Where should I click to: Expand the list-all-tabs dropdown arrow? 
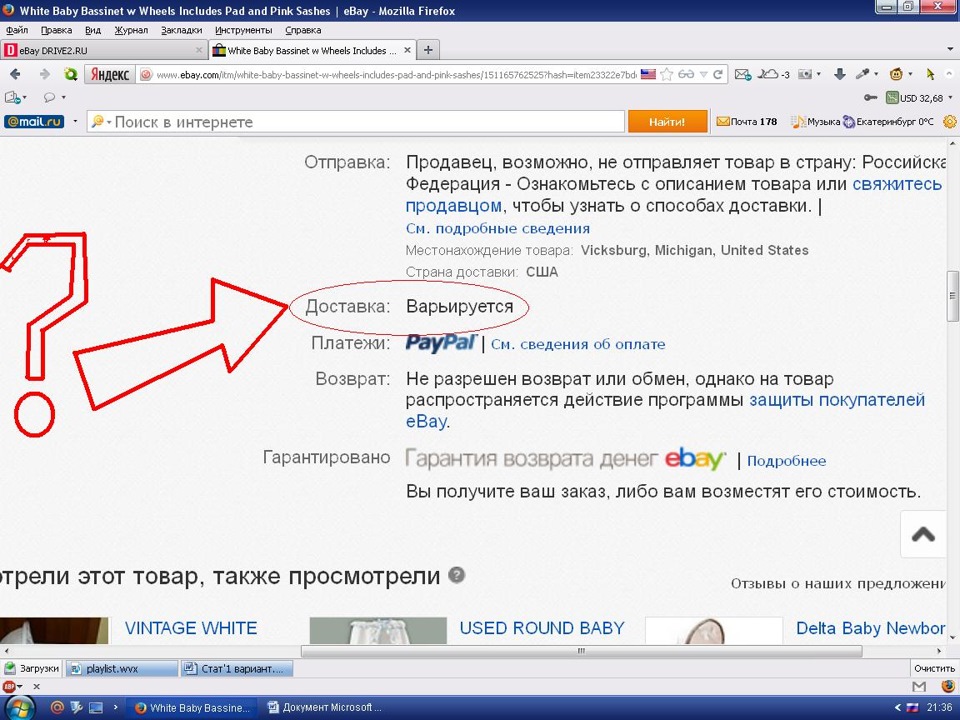(950, 50)
